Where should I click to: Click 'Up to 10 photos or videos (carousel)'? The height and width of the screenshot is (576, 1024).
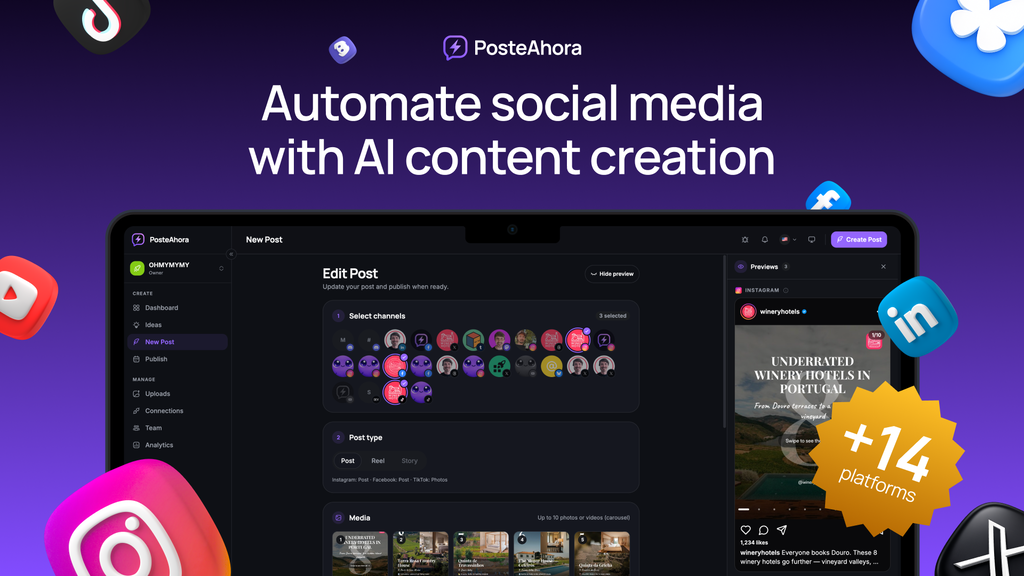tap(584, 518)
